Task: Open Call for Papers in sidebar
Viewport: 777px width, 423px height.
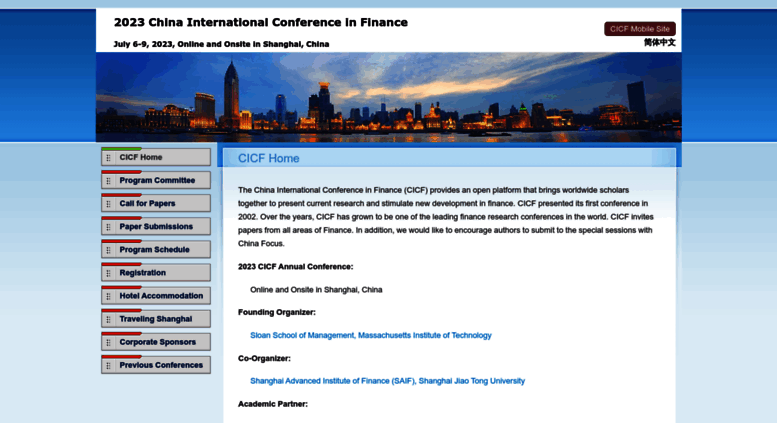Action: tap(156, 203)
